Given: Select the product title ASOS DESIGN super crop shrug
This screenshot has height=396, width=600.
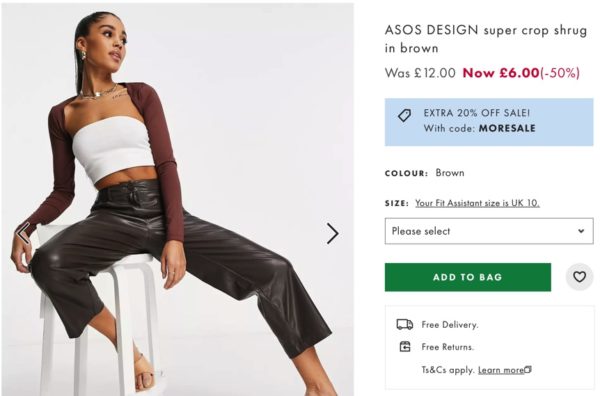Looking at the screenshot, I should [486, 39].
